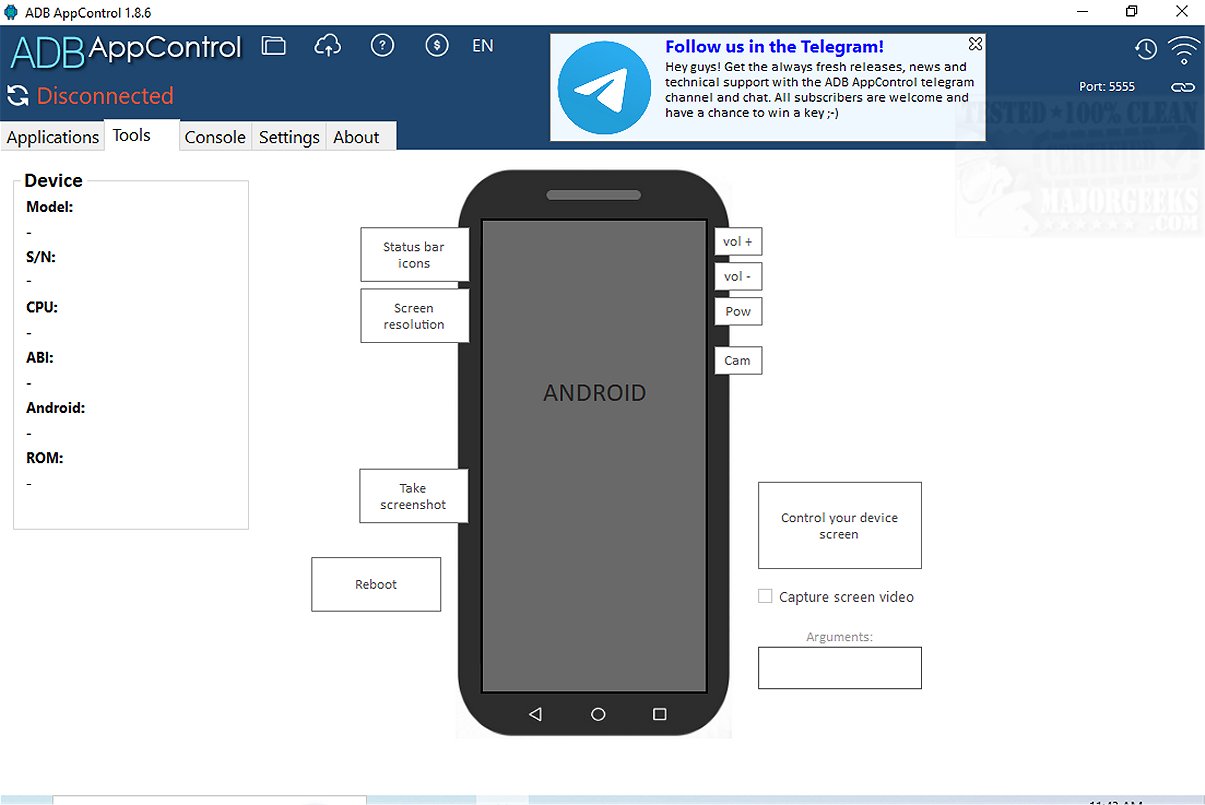1205x805 pixels.
Task: Click the Status bar icons button
Action: [x=414, y=255]
